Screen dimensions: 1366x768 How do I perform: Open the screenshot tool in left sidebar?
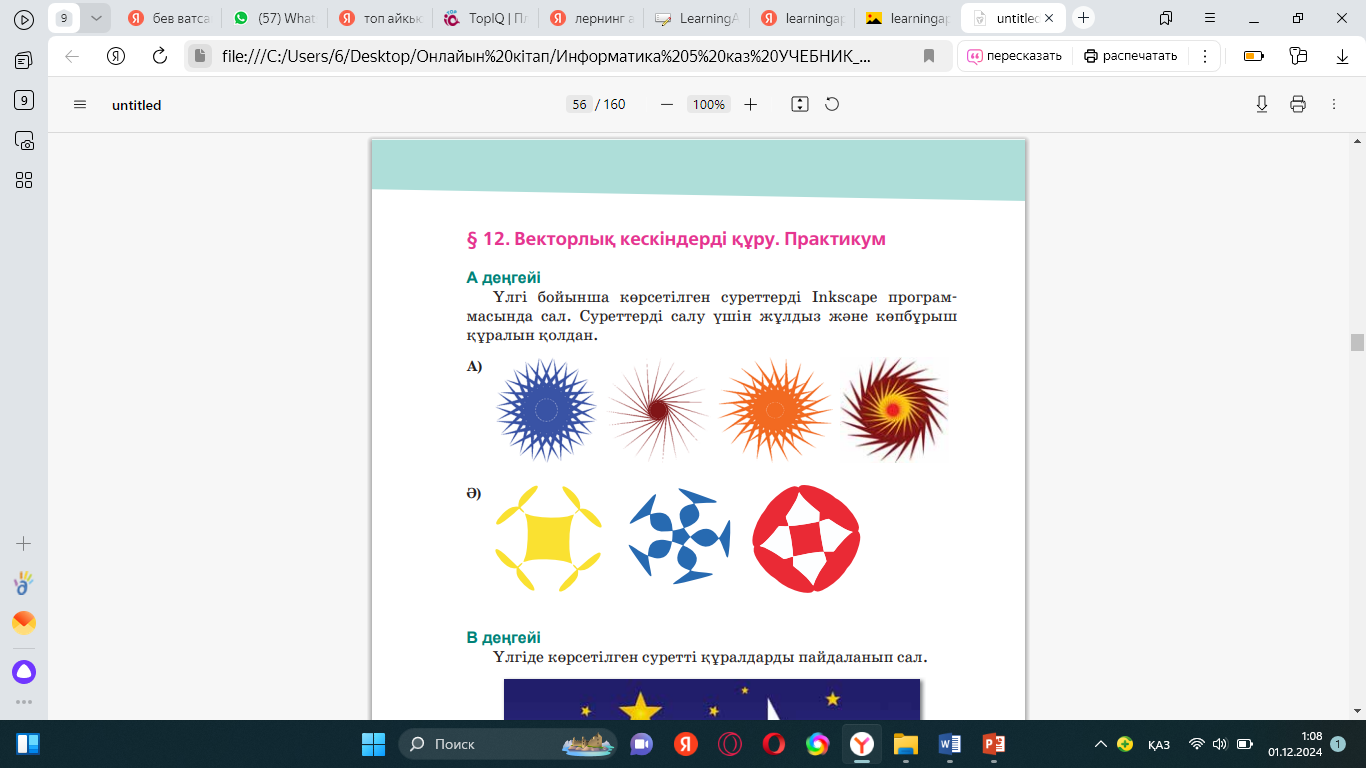pyautogui.click(x=24, y=140)
